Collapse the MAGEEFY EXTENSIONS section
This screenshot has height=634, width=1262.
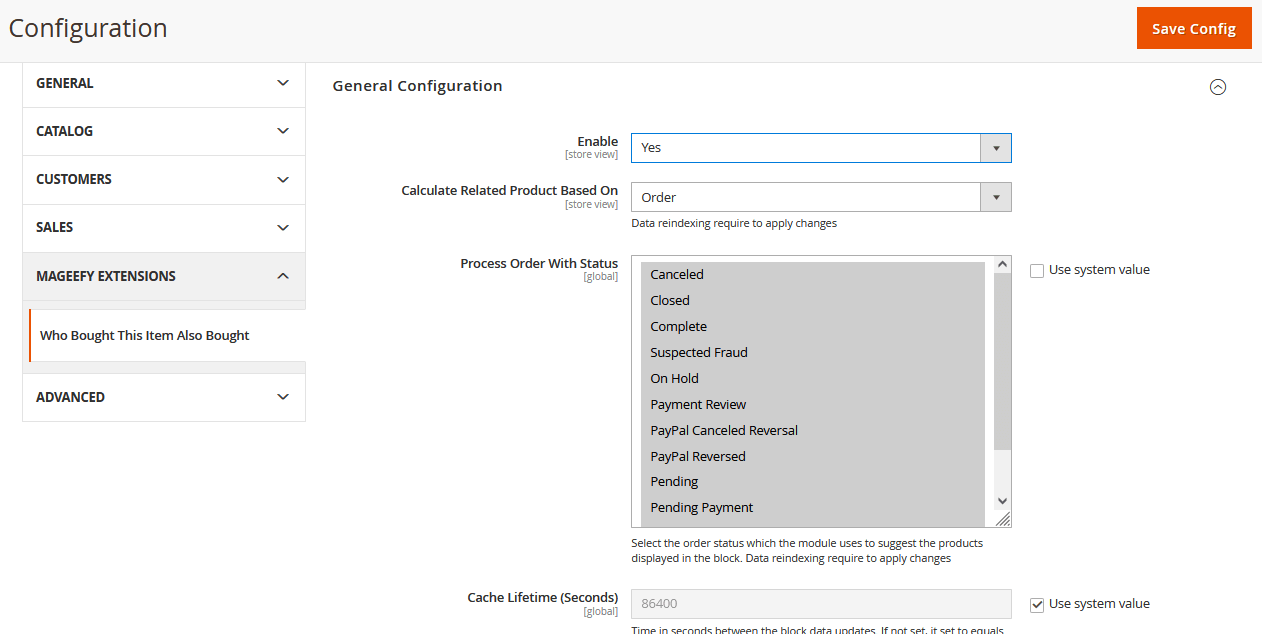[163, 276]
